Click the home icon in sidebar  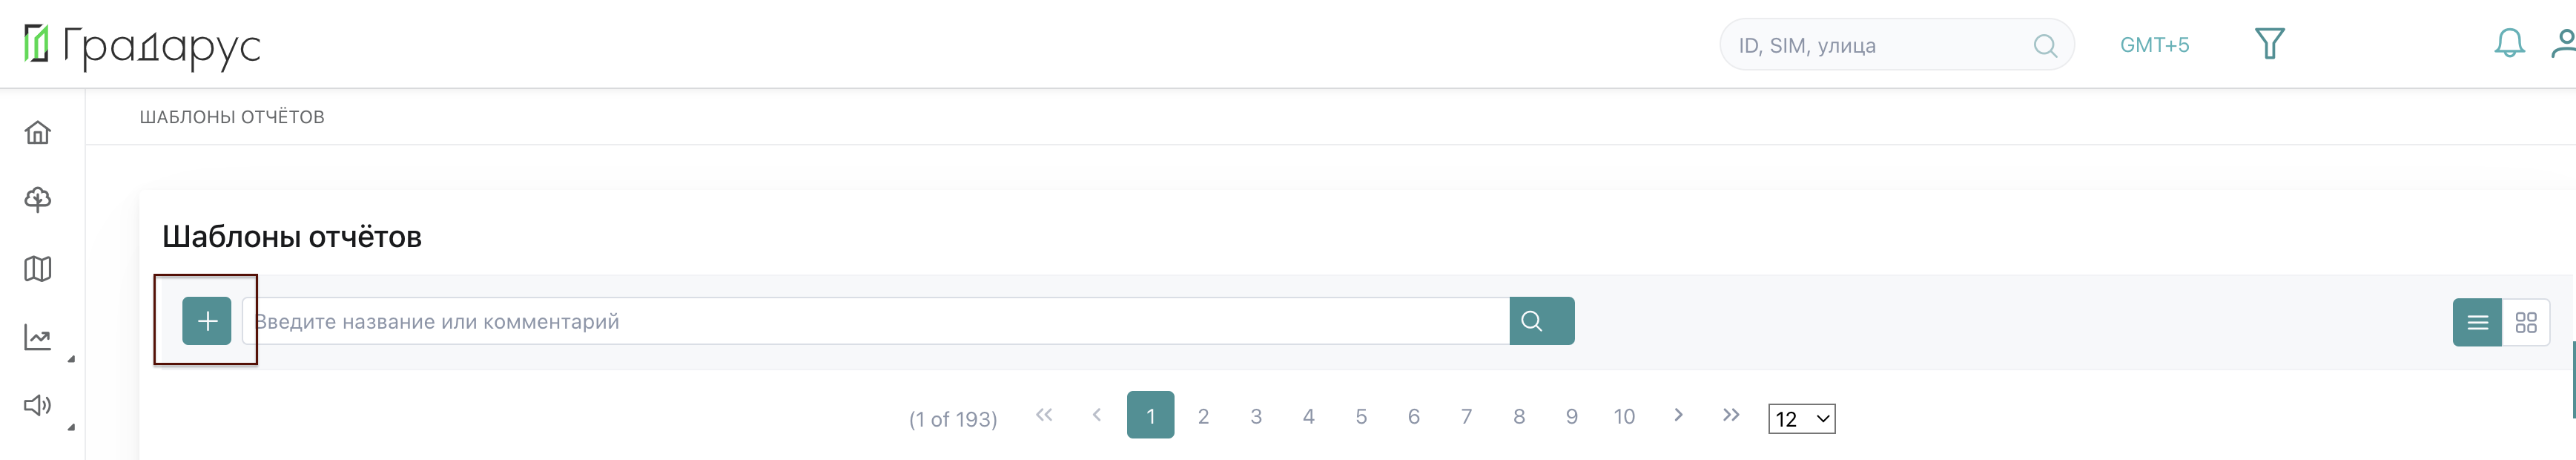pyautogui.click(x=38, y=133)
